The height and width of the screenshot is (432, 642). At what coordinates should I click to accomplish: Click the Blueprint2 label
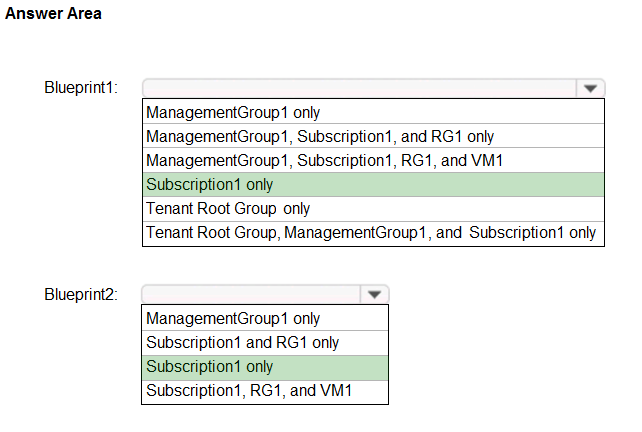(81, 295)
